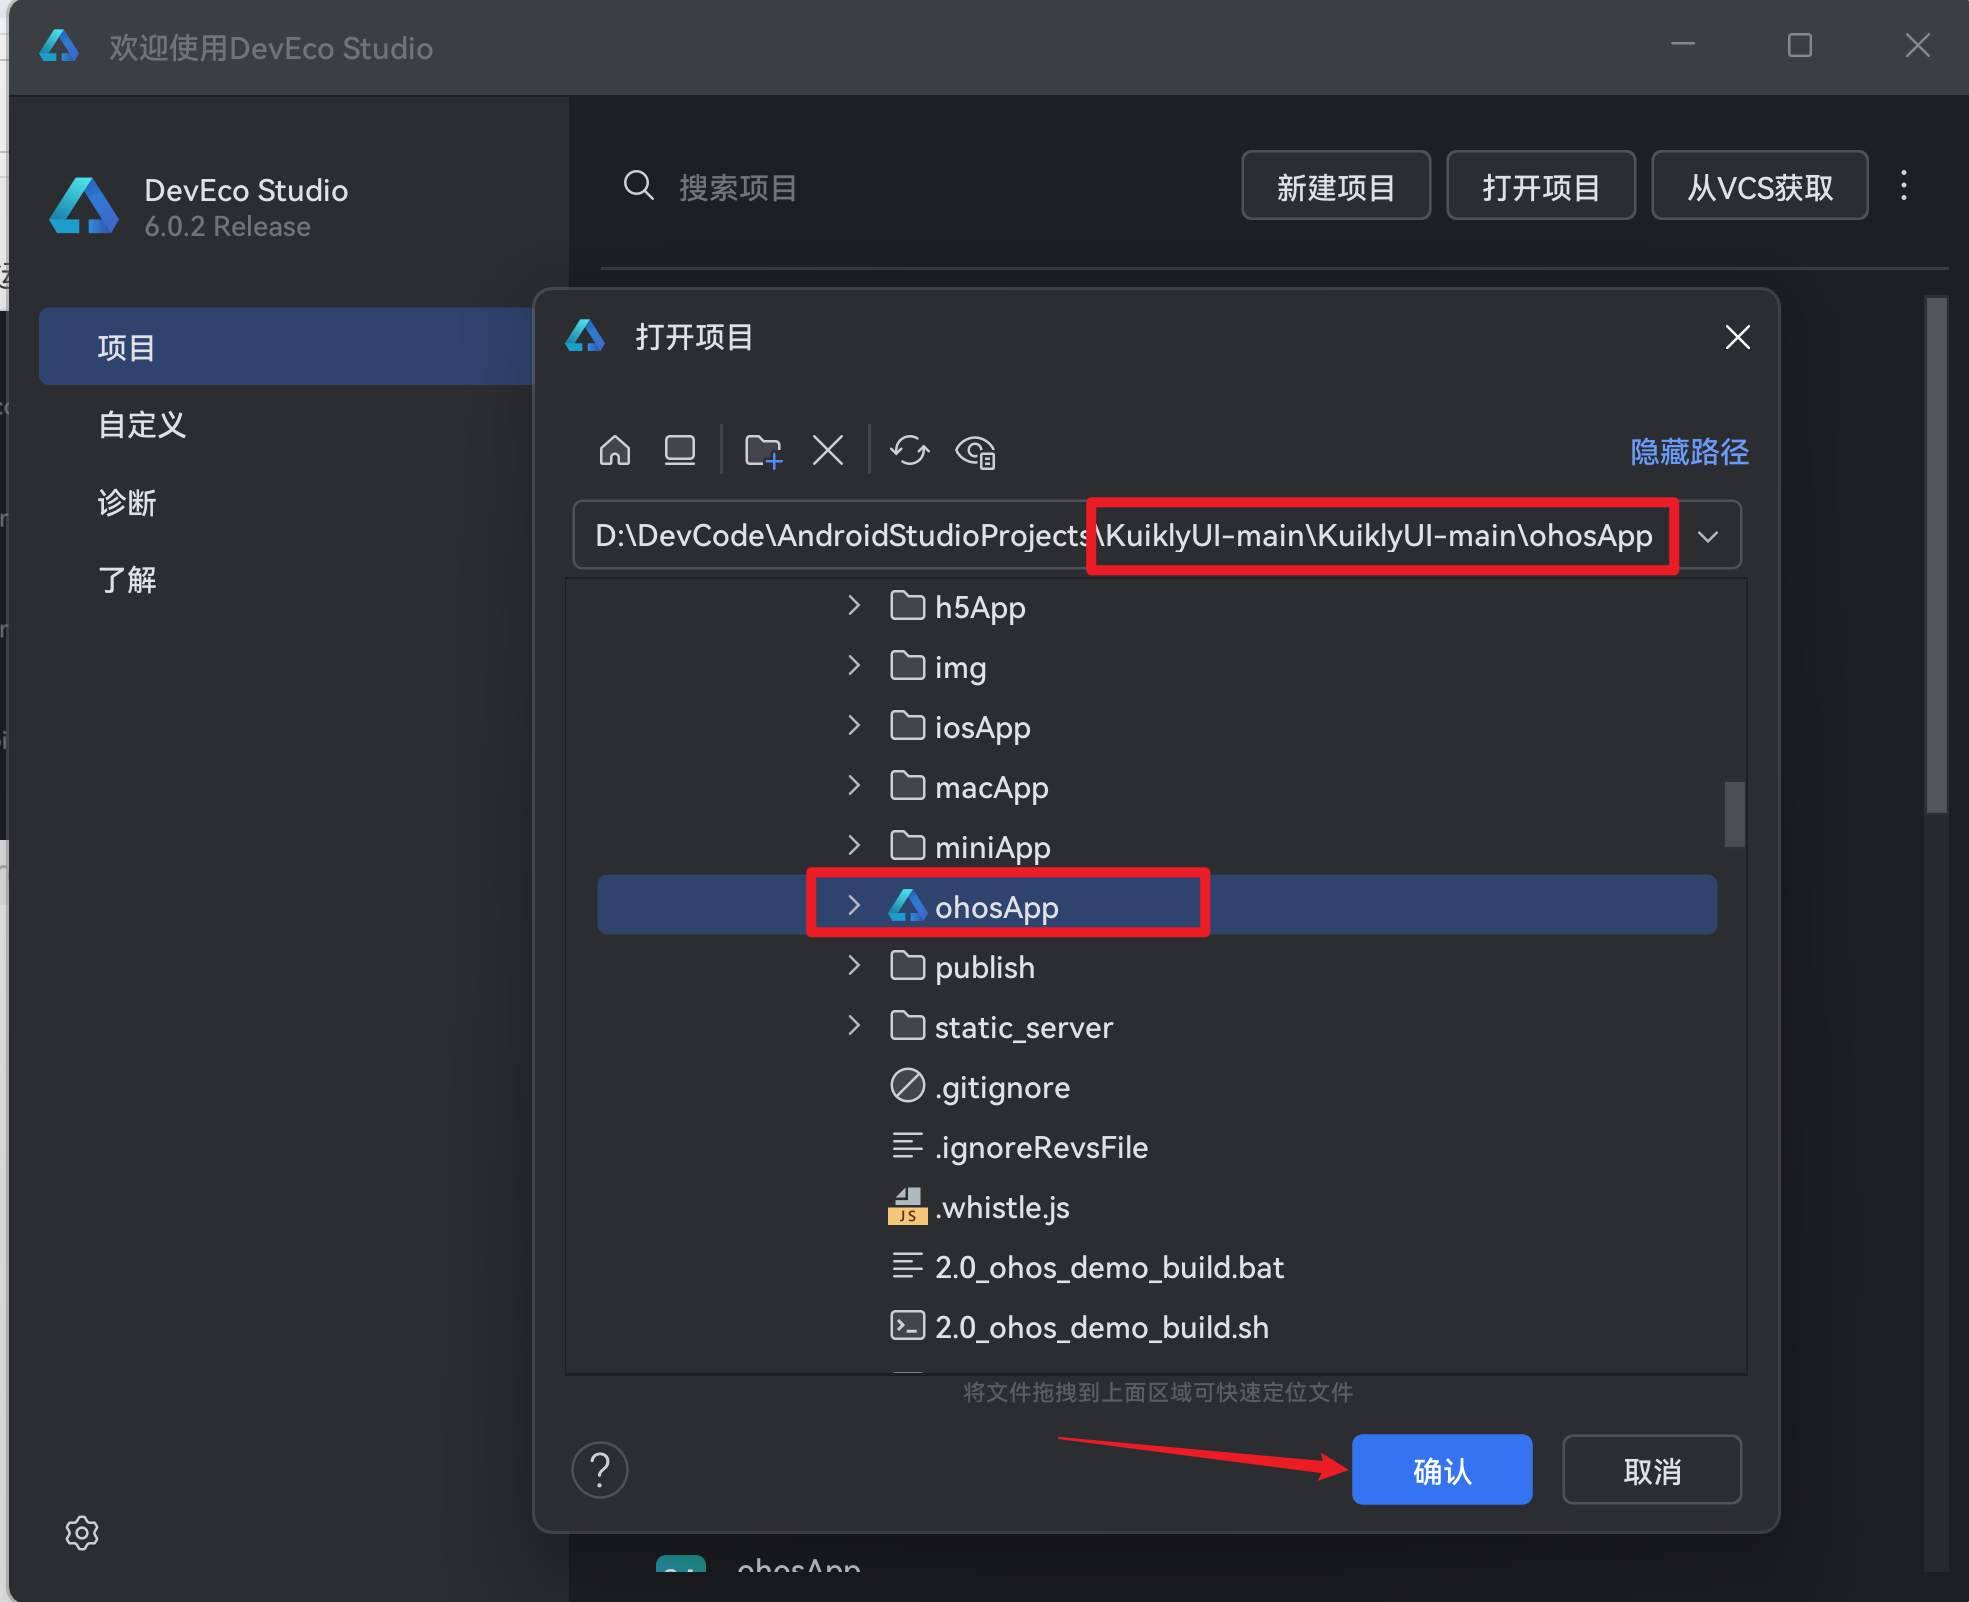Click 隐藏路径 to hide path

[1689, 452]
